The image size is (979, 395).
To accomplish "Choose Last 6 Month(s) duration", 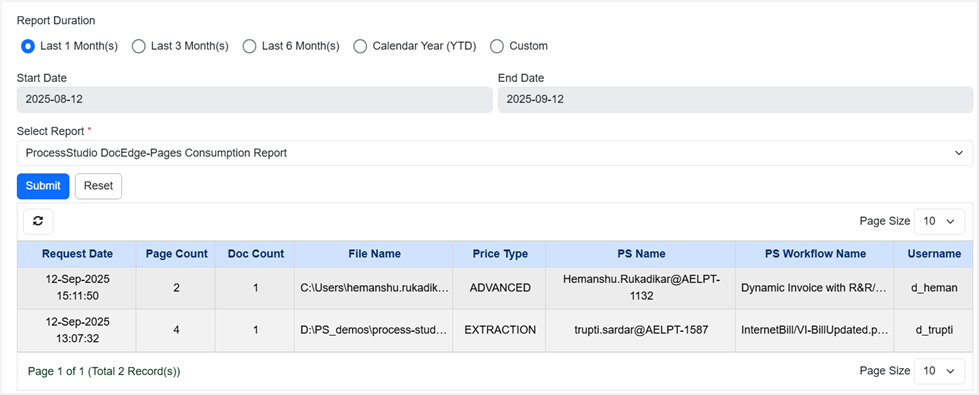I will (249, 46).
